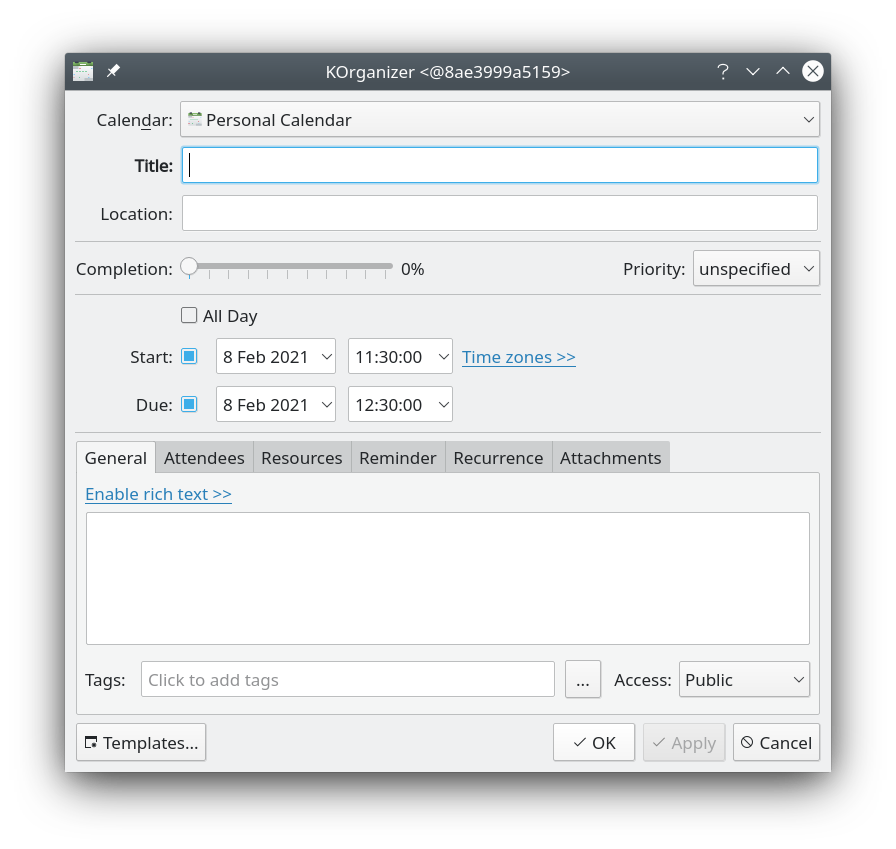Viewport: 896px width, 849px height.
Task: Open the Recurrence tab
Action: tap(498, 457)
